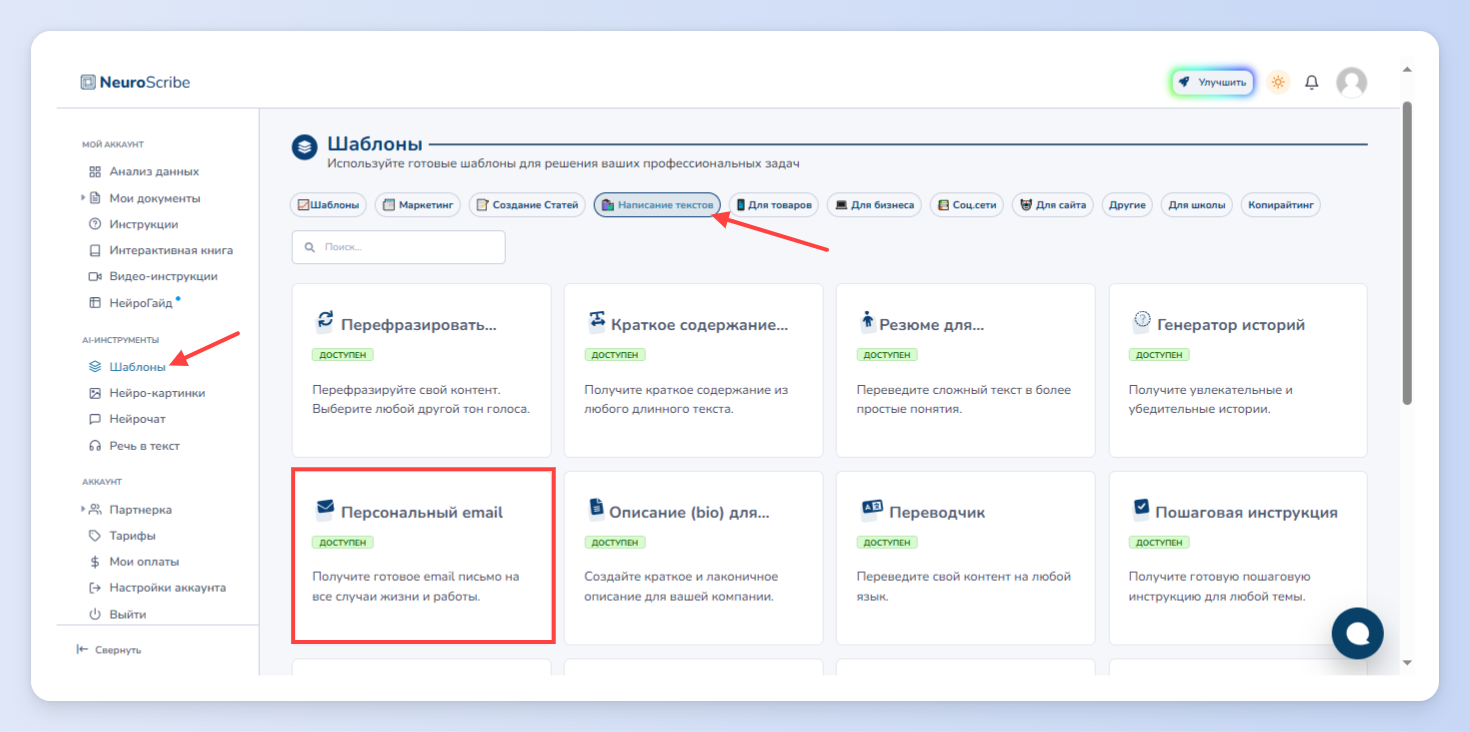The width and height of the screenshot is (1470, 732).
Task: Open the Генератор историй icon
Action: coord(1142,320)
